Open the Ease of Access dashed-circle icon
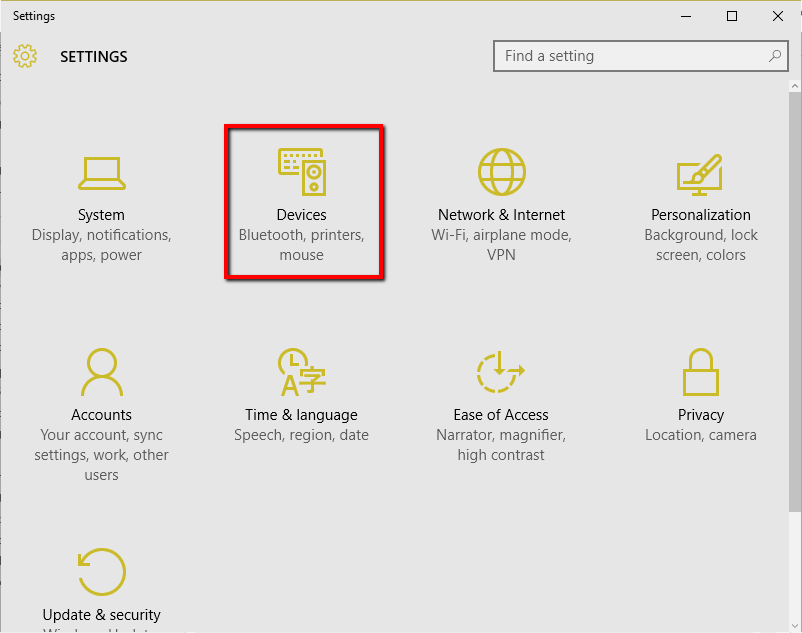802x633 pixels. (x=501, y=372)
